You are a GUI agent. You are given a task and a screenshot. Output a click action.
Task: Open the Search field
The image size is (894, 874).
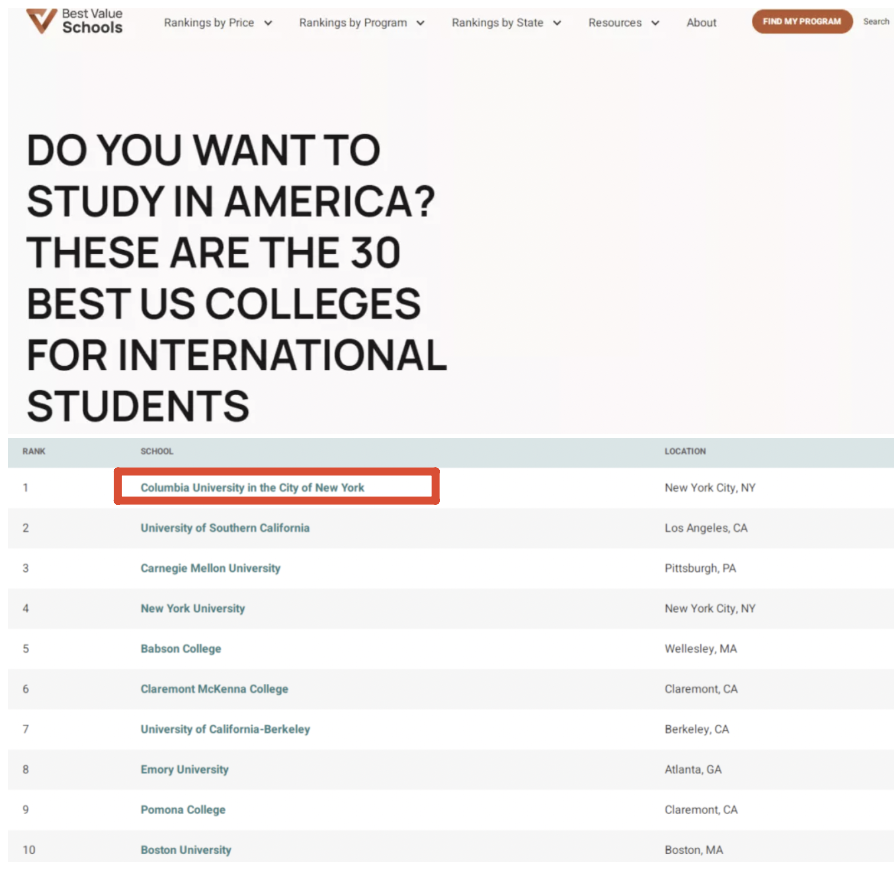(x=876, y=22)
